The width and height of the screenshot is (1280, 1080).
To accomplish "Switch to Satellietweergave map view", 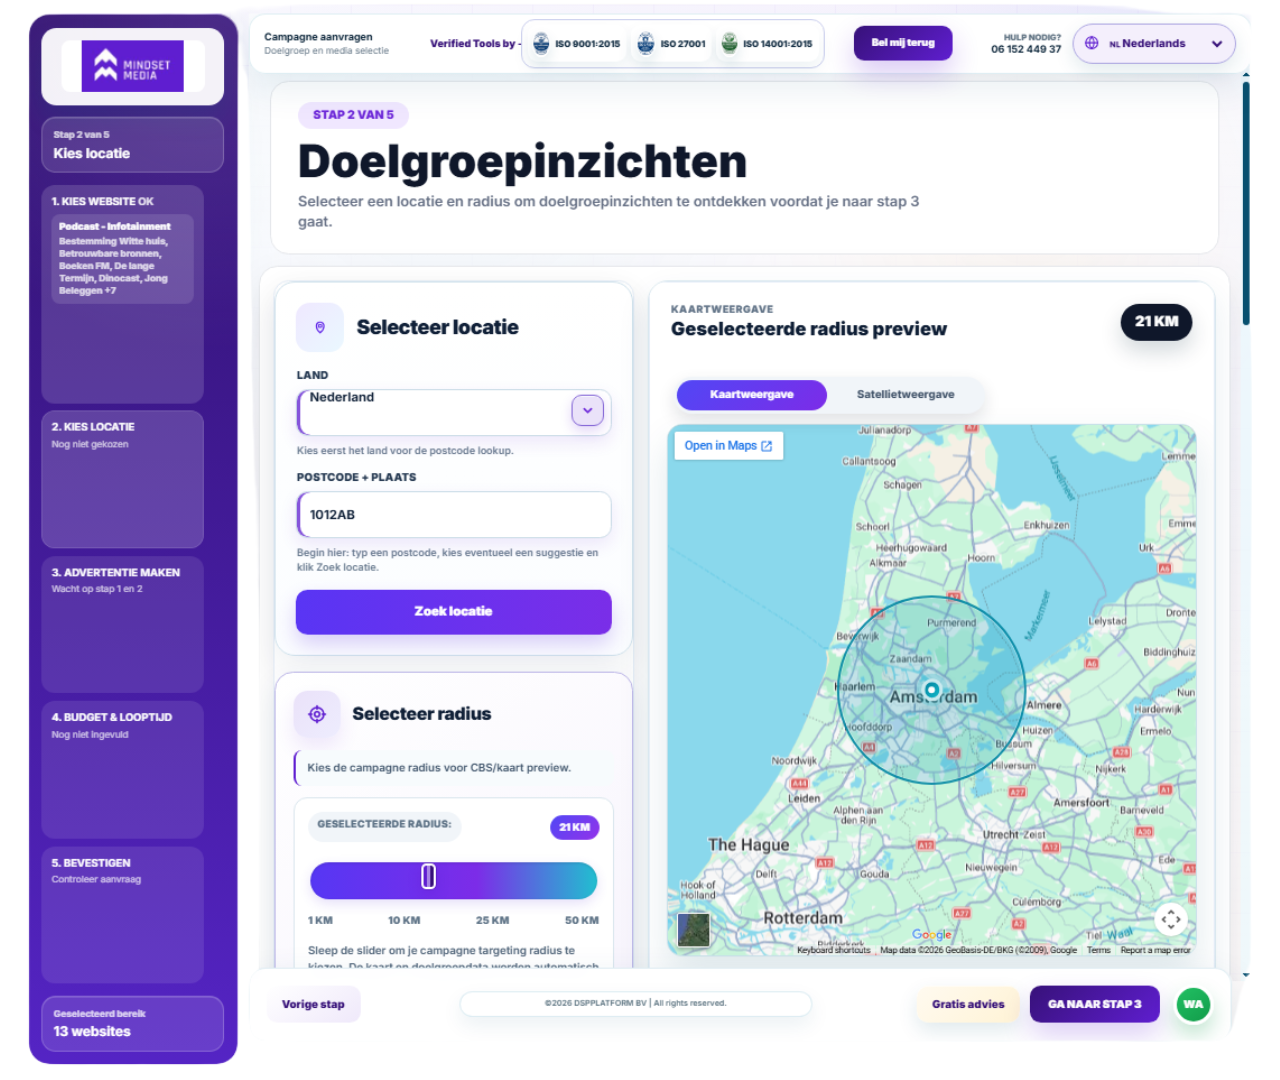I will click(905, 395).
